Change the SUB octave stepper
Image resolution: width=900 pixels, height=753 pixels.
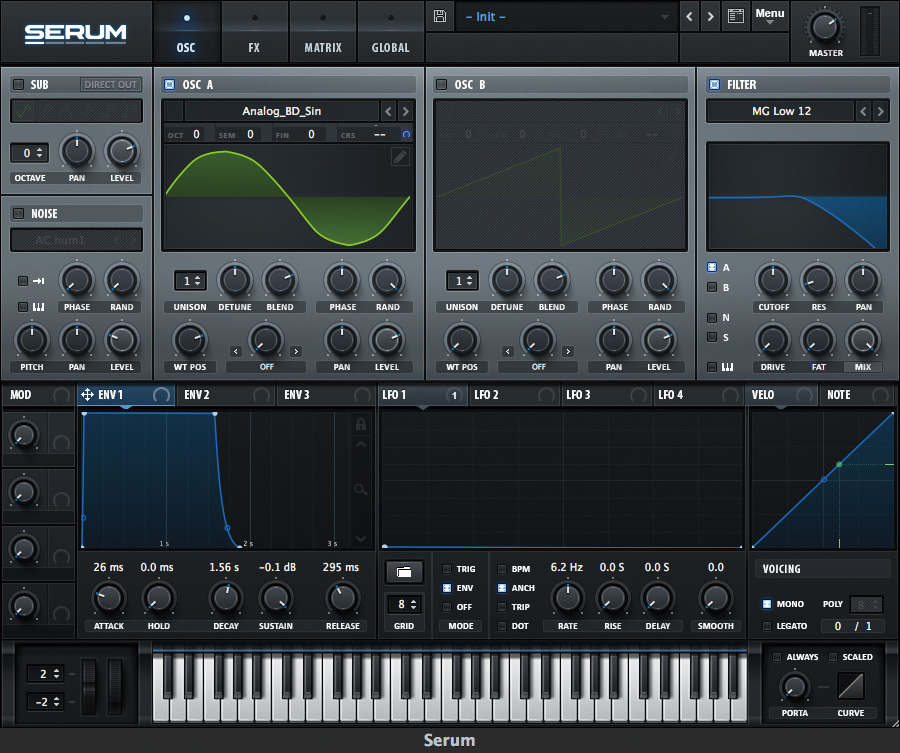click(x=30, y=153)
